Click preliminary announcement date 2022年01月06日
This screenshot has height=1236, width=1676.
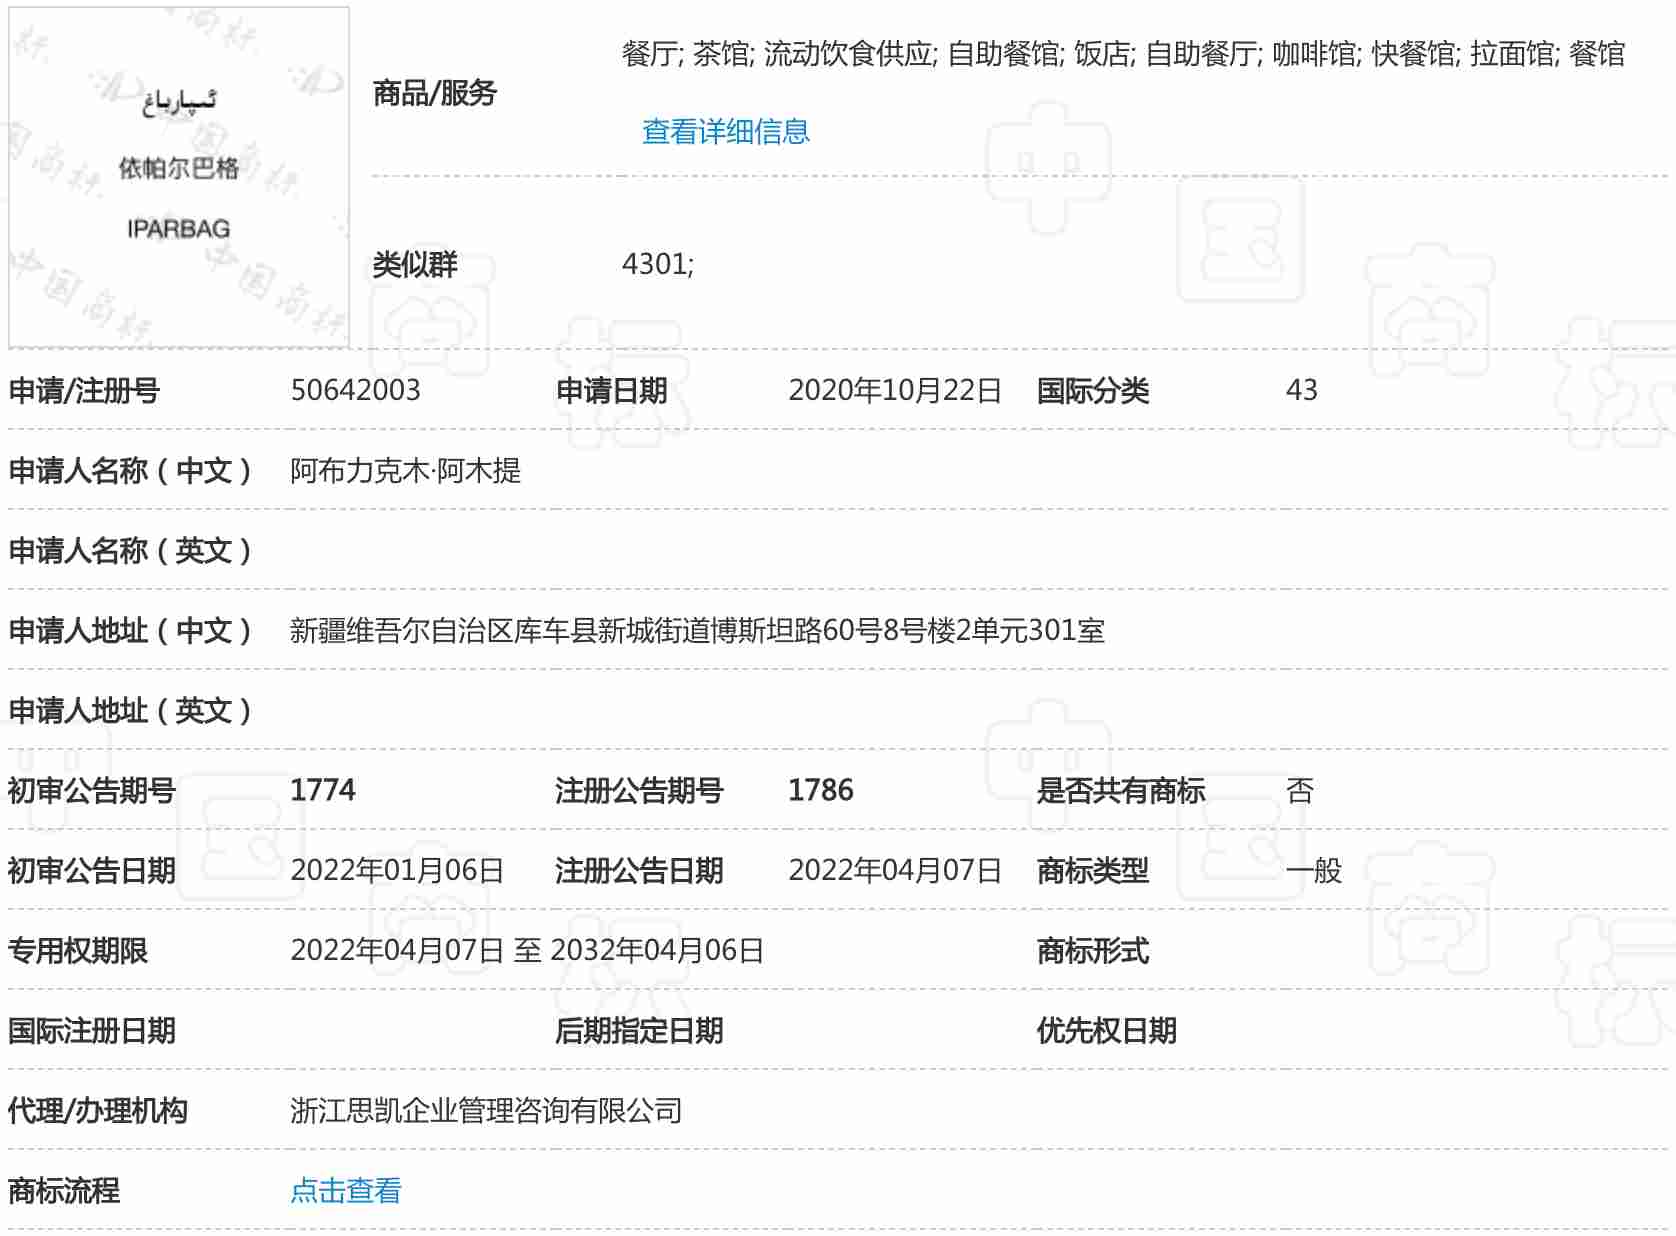397,870
